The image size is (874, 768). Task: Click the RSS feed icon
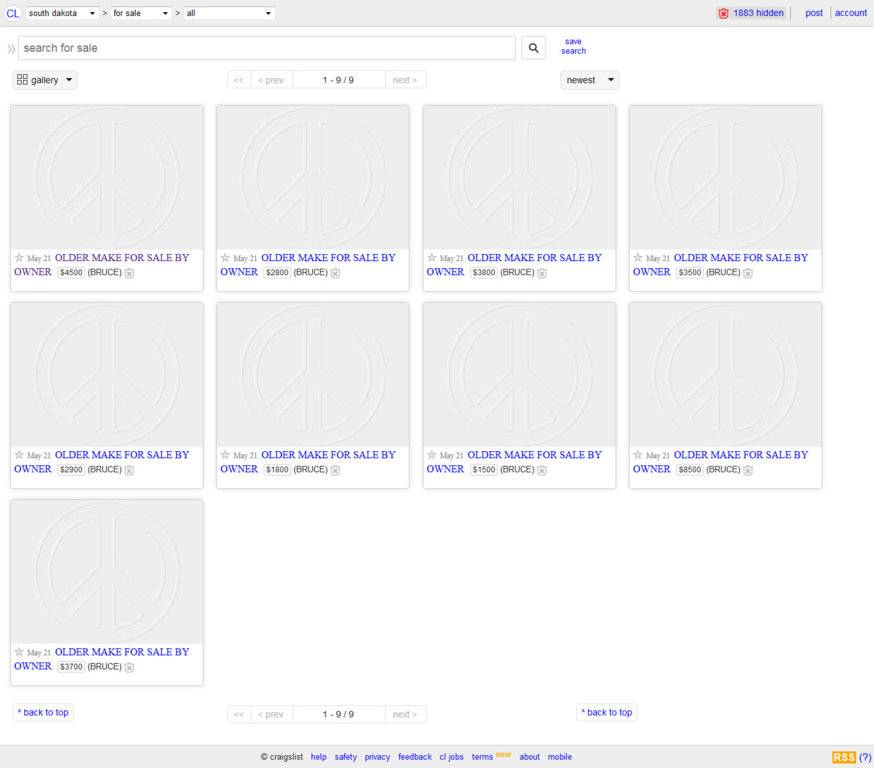coord(843,757)
